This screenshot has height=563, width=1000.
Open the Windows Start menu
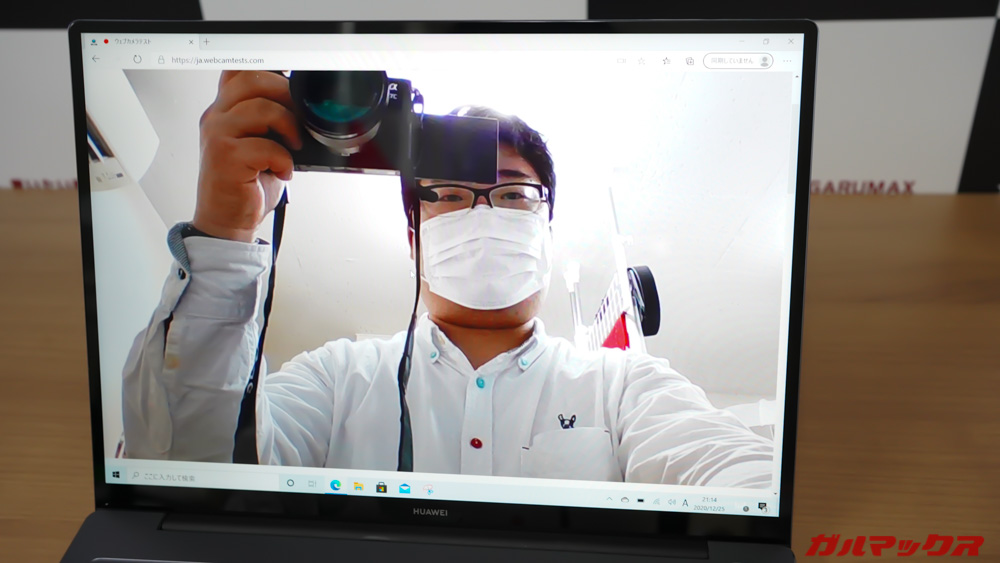116,474
